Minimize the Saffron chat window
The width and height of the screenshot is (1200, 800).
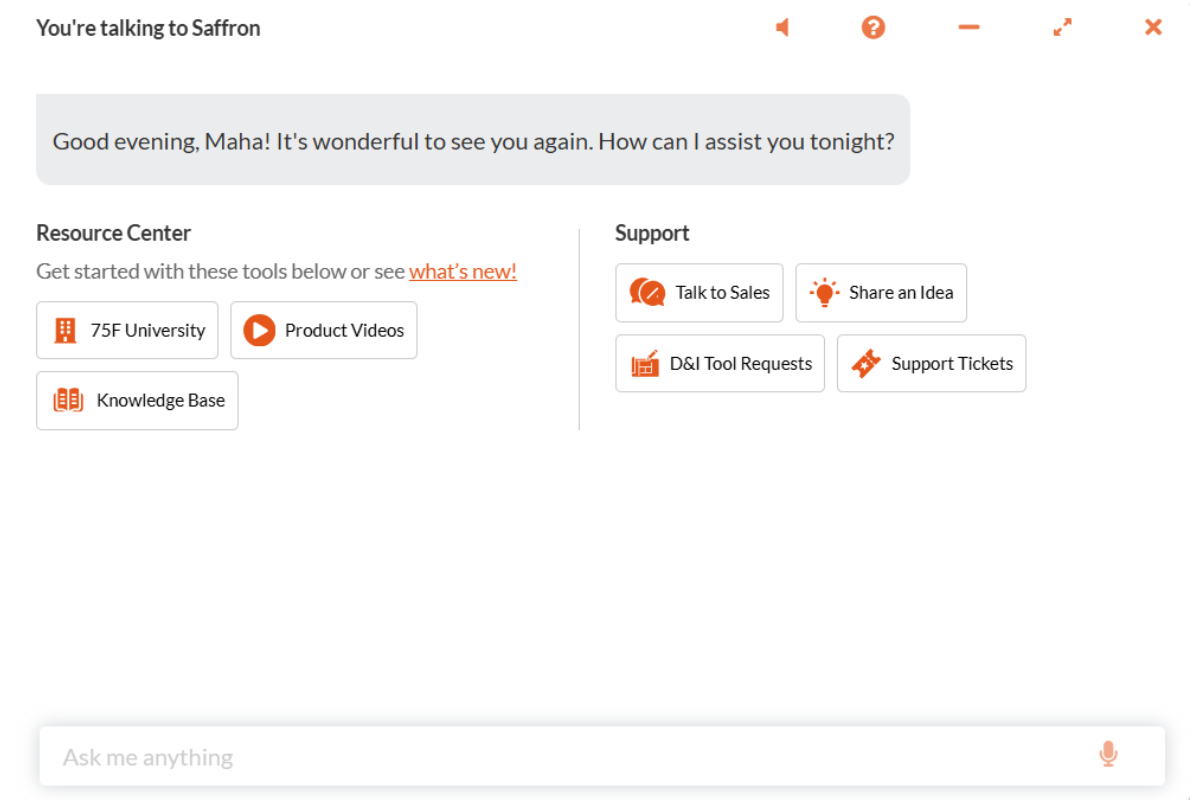(968, 27)
